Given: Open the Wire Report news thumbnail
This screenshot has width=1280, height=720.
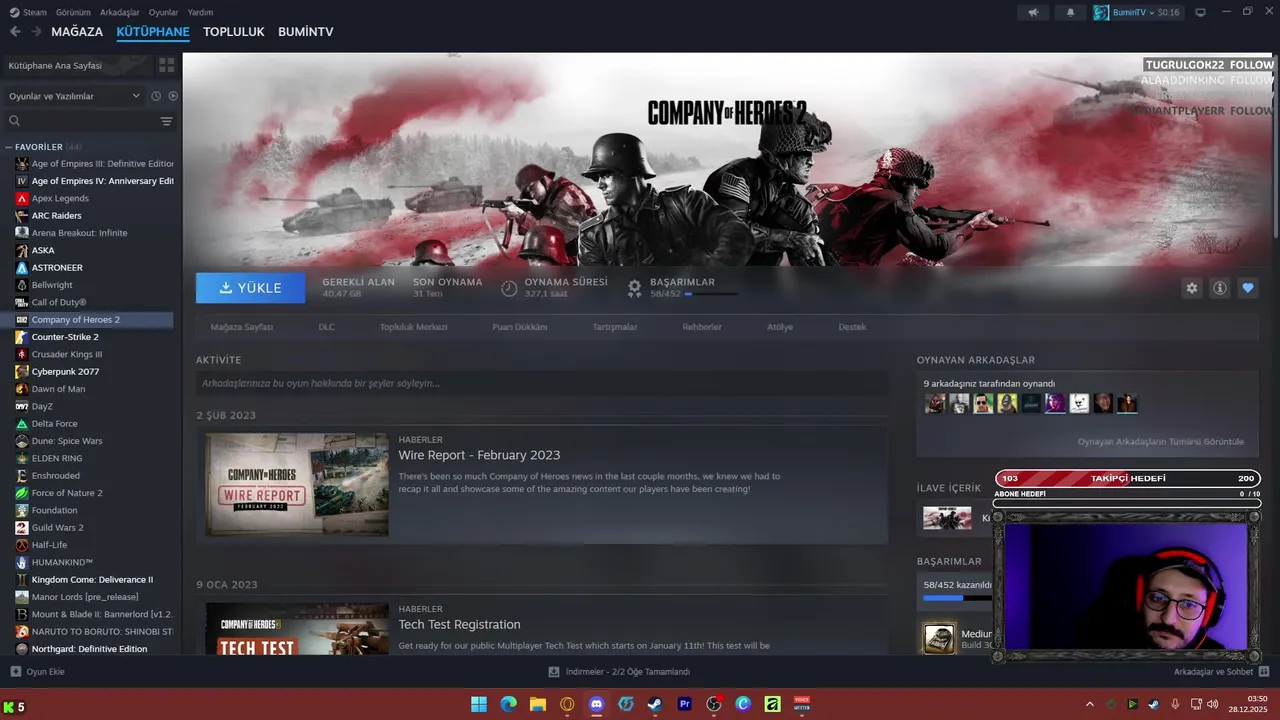Looking at the screenshot, I should (297, 484).
